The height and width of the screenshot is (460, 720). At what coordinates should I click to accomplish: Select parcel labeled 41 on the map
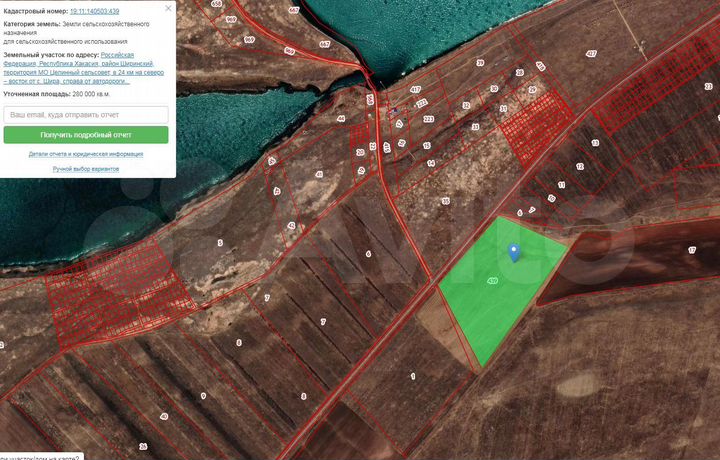pos(319,174)
